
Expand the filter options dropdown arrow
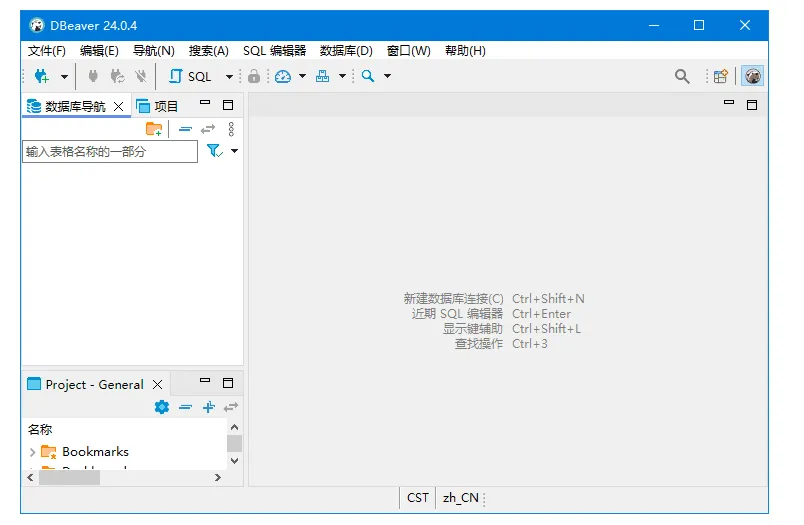(234, 151)
